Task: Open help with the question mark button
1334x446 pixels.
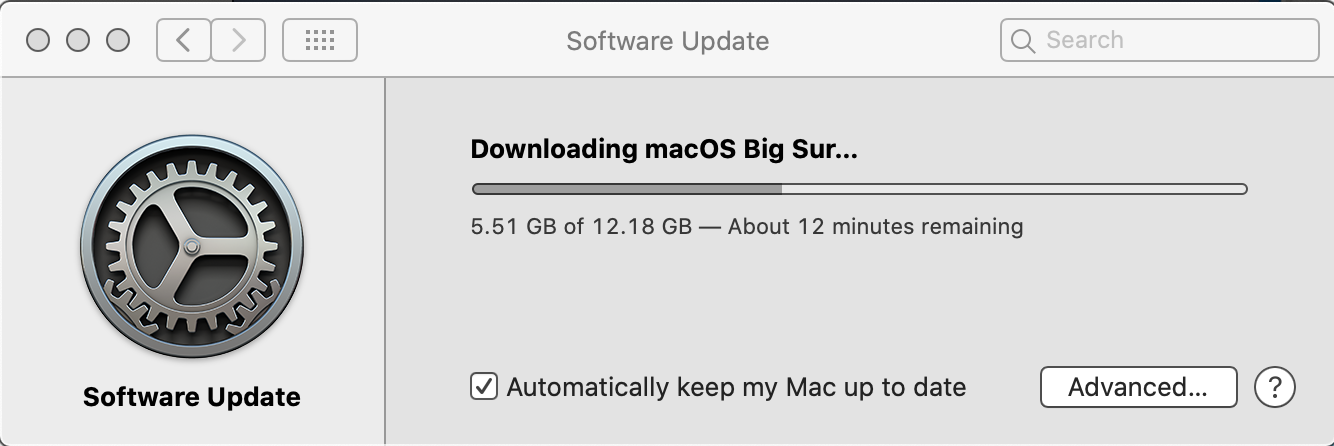Action: (1275, 387)
